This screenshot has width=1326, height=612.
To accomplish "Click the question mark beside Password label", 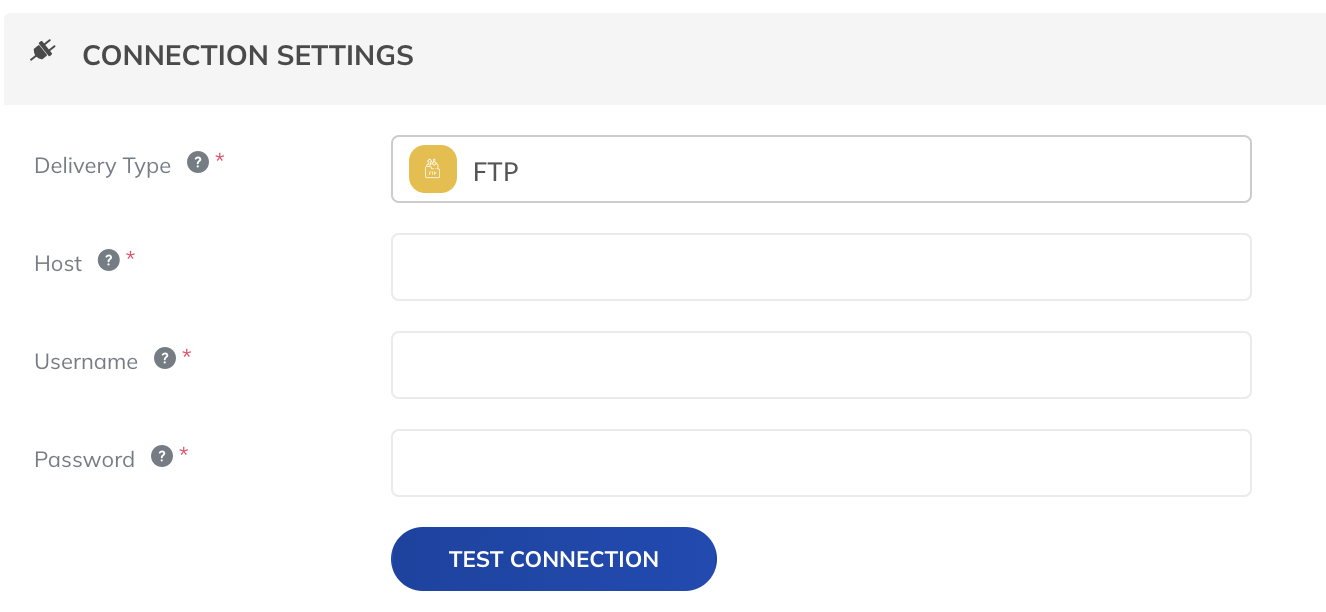I will point(161,454).
